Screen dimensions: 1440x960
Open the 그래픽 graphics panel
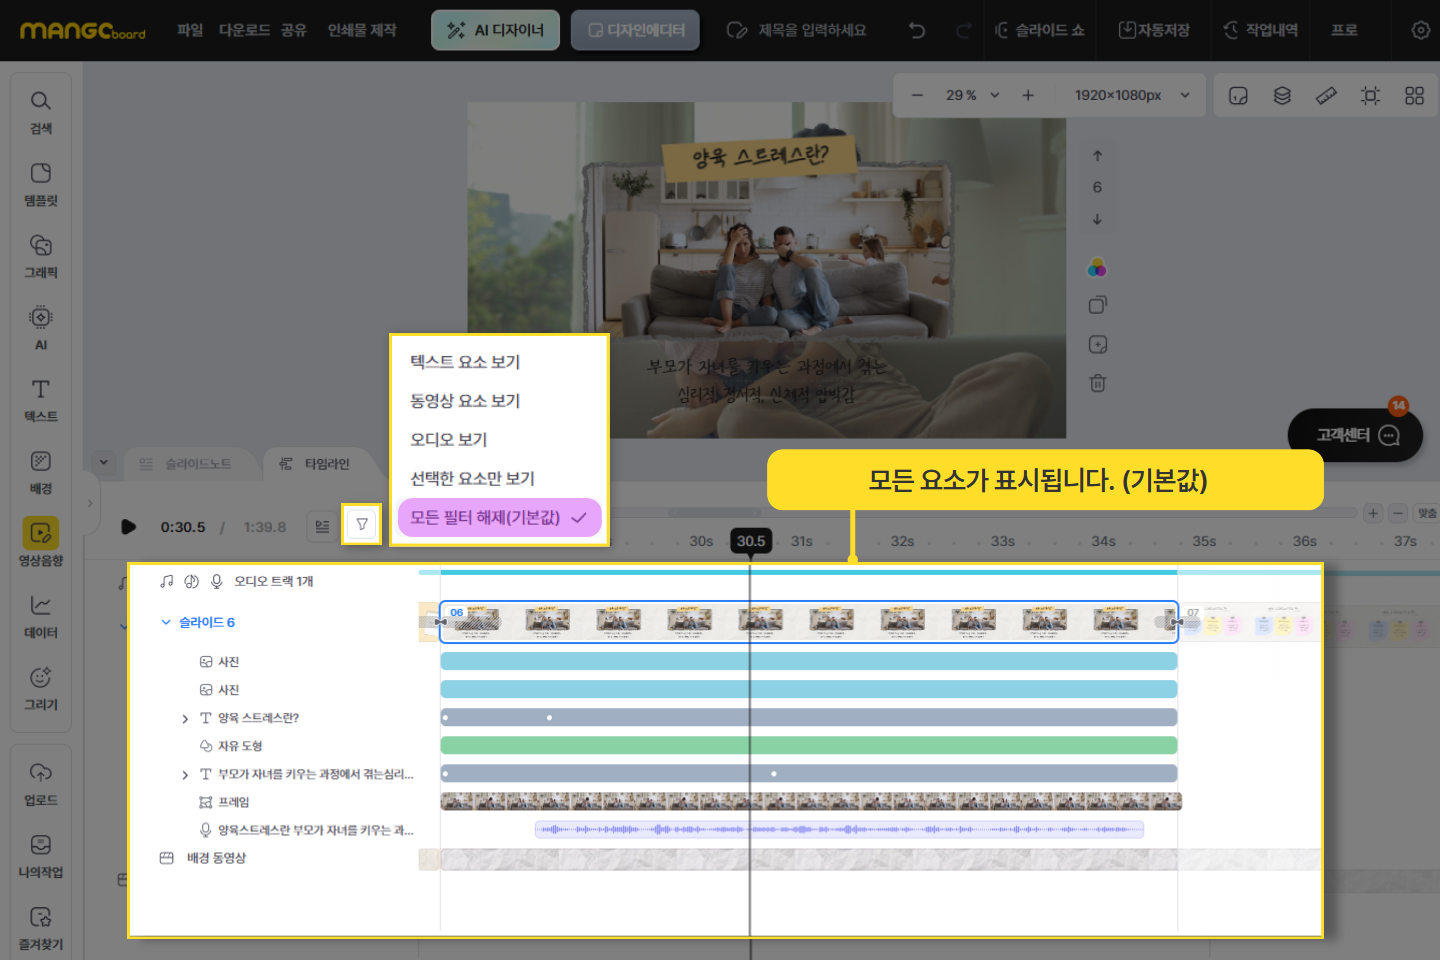tap(40, 256)
